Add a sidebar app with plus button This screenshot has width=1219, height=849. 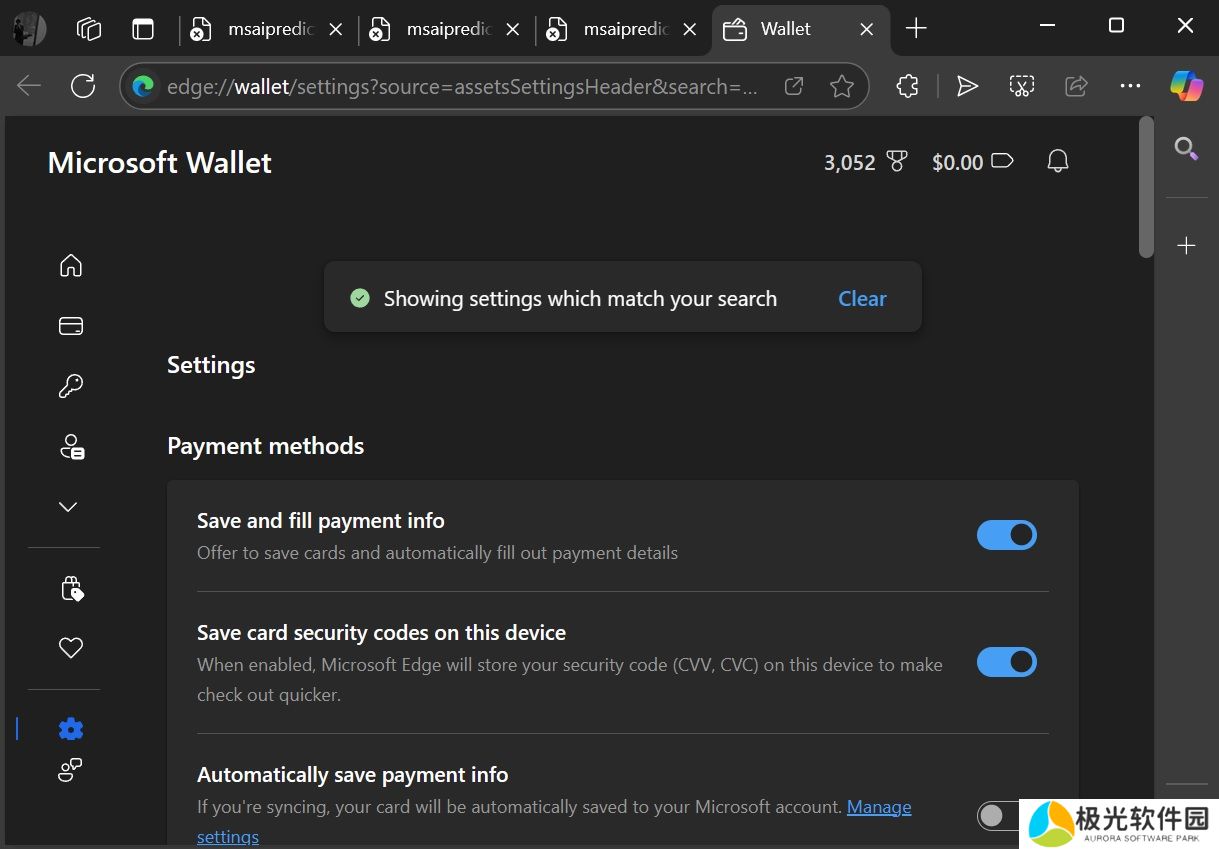tap(1186, 246)
